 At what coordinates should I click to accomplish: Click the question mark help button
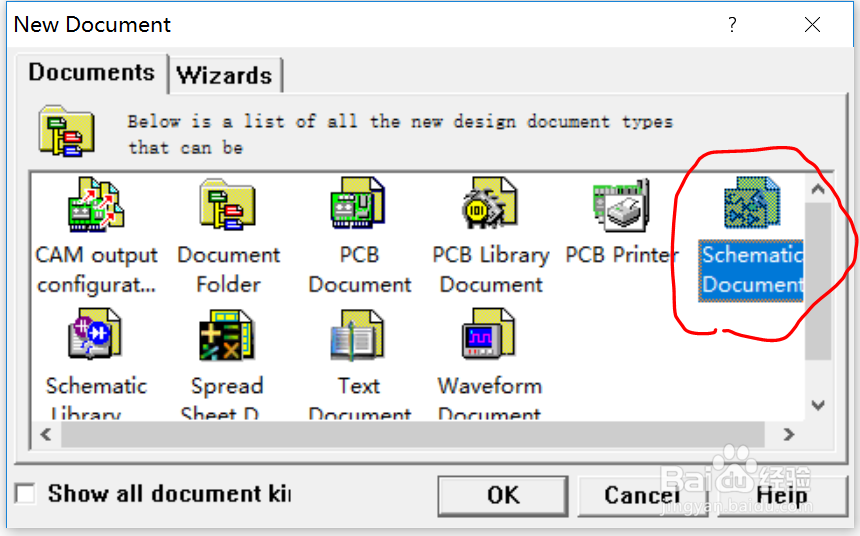pyautogui.click(x=732, y=25)
